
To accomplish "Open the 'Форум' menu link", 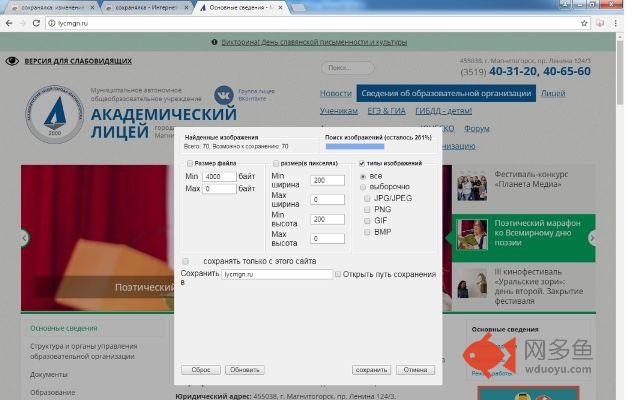I will pyautogui.click(x=477, y=129).
